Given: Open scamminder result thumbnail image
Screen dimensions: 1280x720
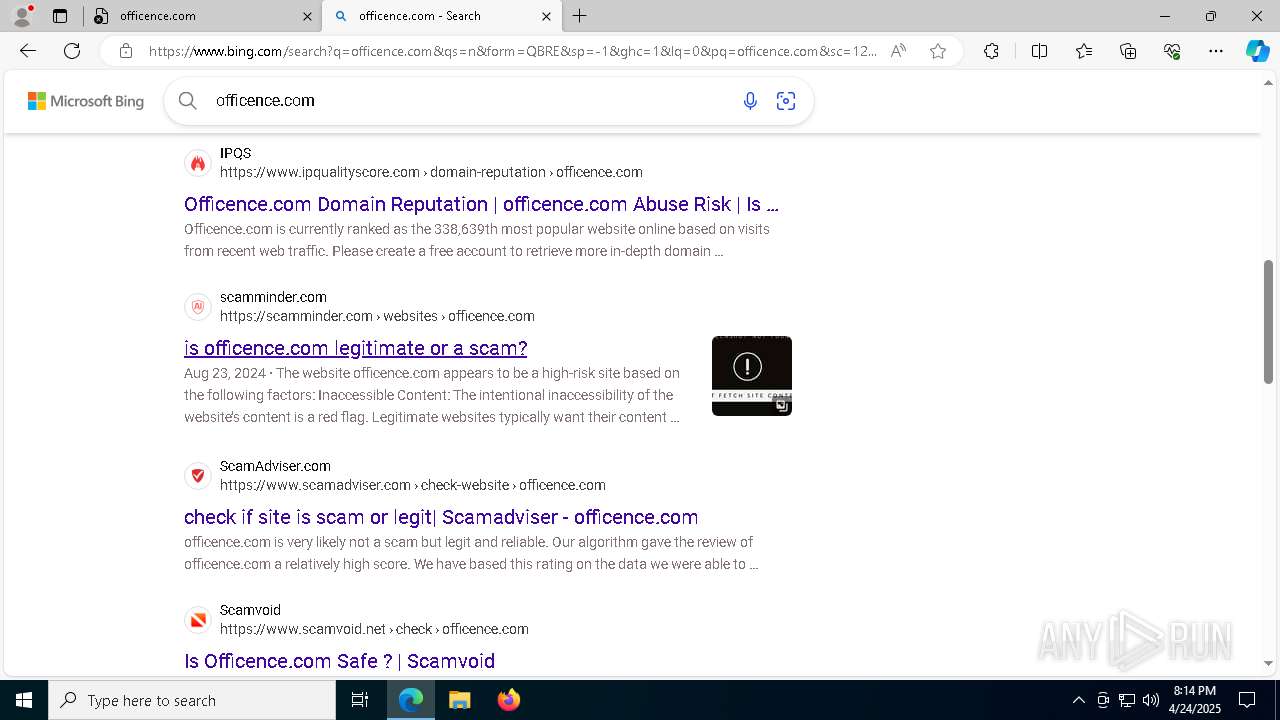Looking at the screenshot, I should click(752, 376).
